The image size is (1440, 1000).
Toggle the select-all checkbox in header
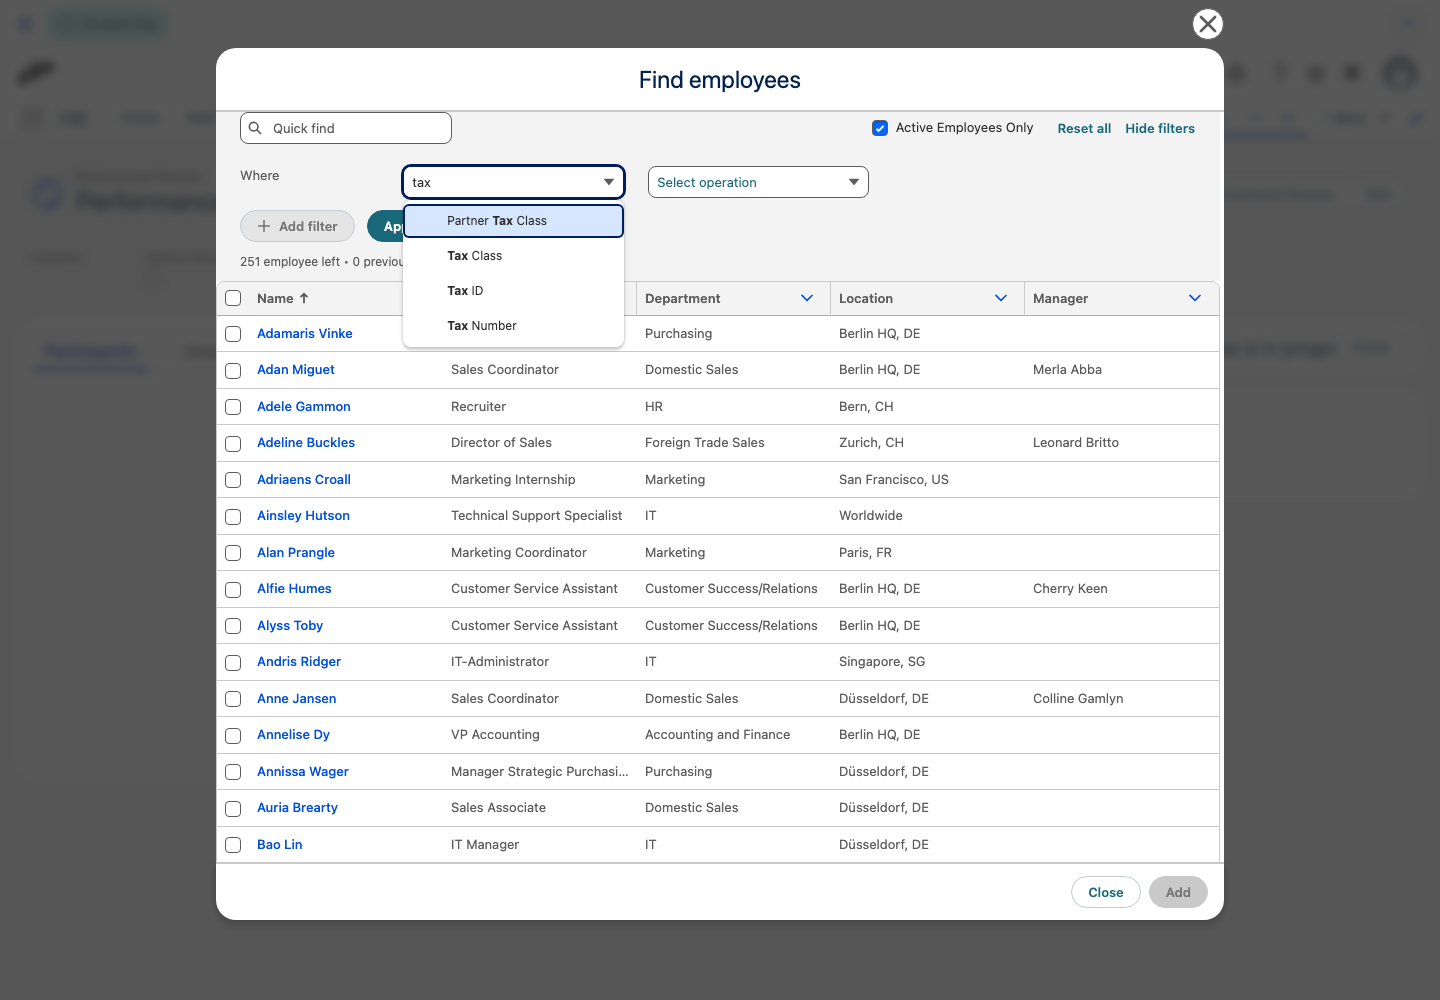point(233,298)
